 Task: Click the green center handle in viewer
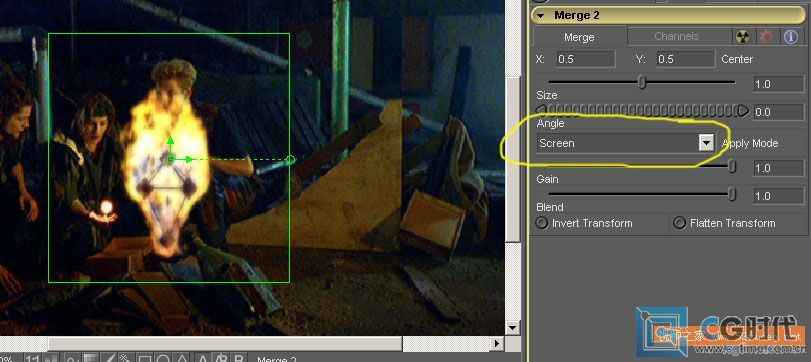pyautogui.click(x=170, y=160)
